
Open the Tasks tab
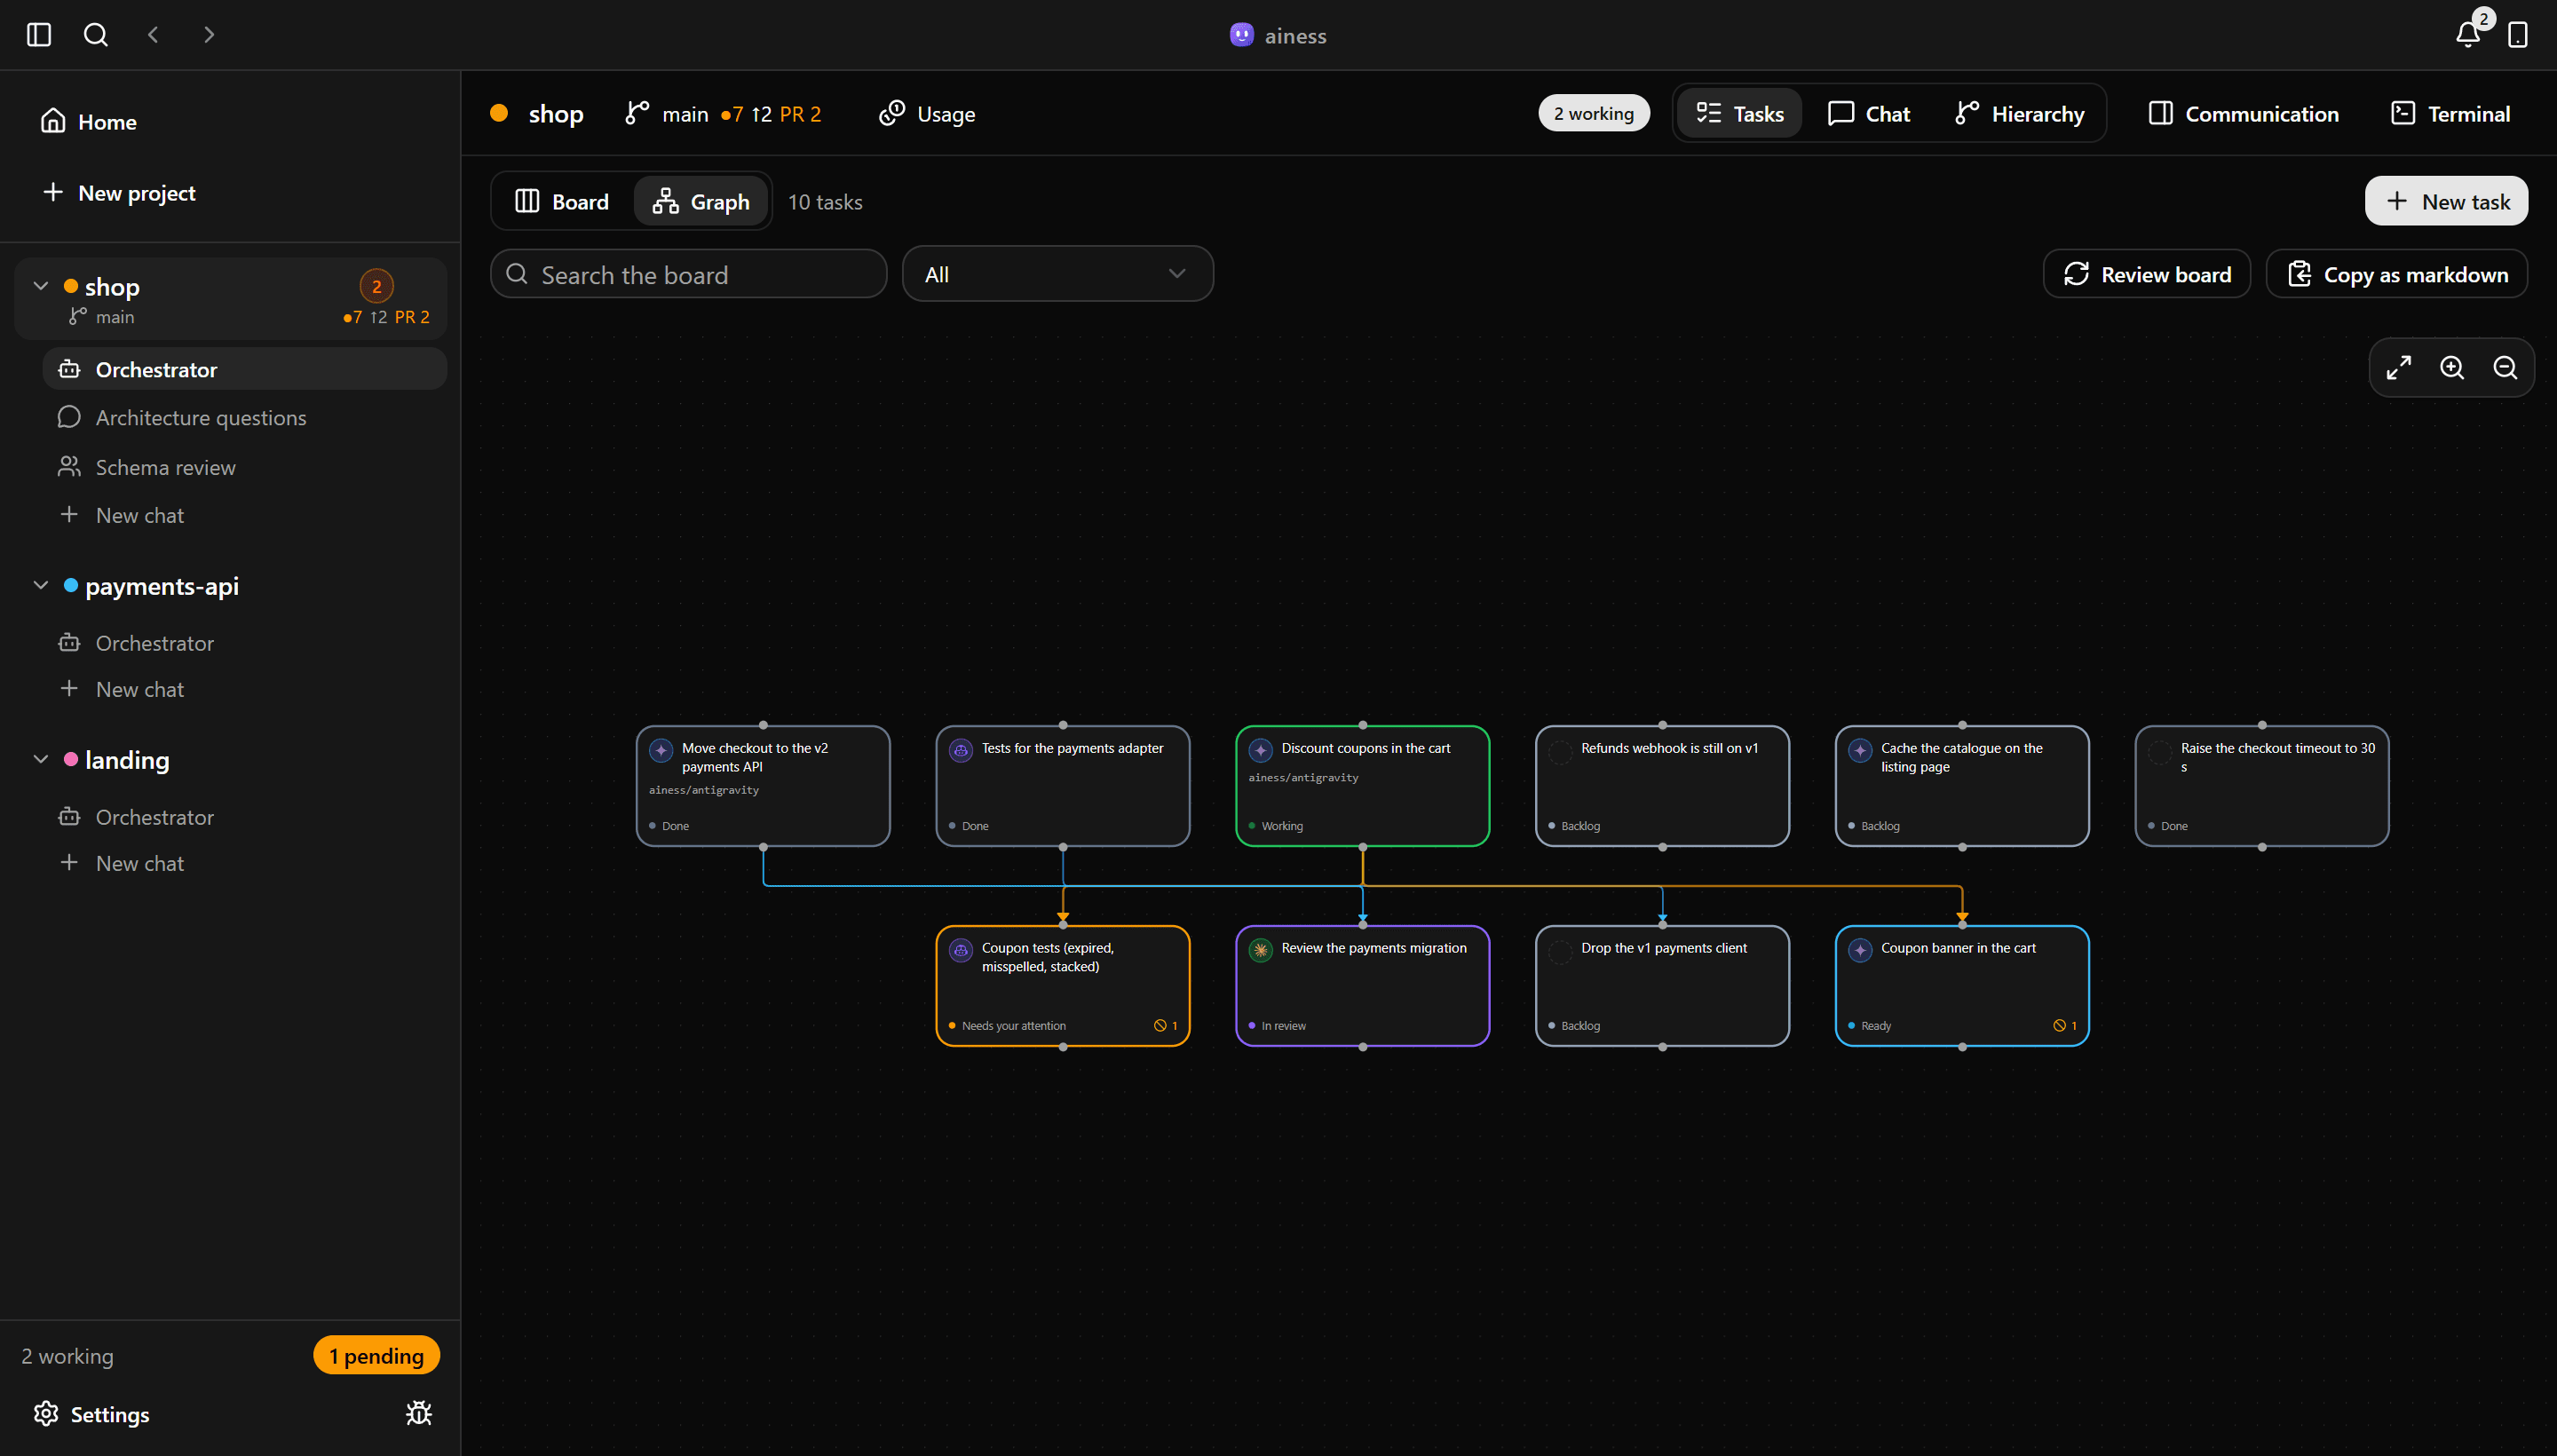1740,114
